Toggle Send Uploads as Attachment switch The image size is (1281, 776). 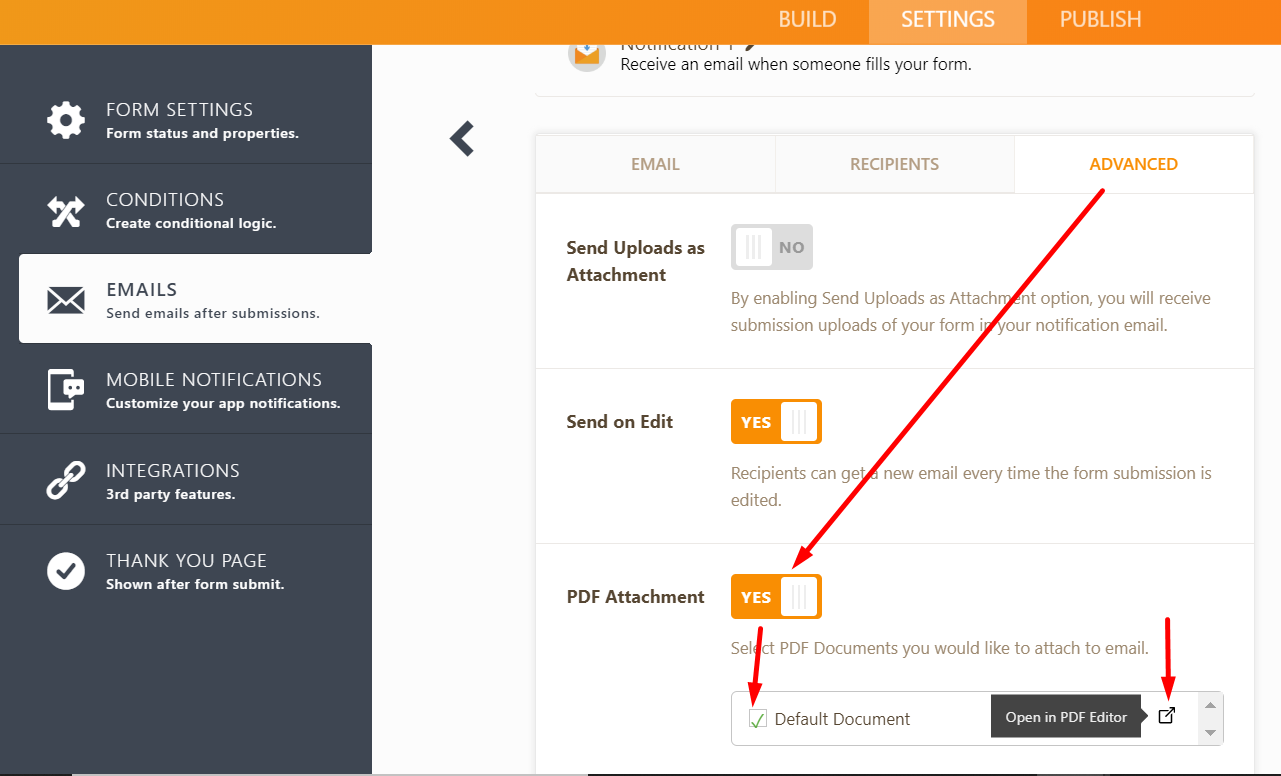pos(772,247)
